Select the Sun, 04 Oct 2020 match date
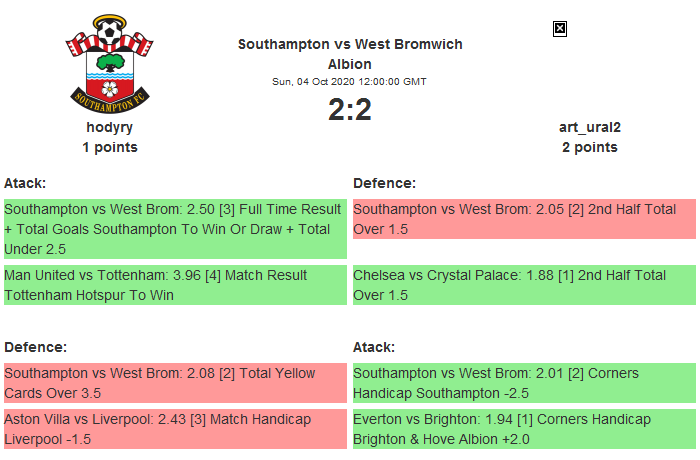Screen dimensions: 700x460 pyautogui.click(x=350, y=81)
